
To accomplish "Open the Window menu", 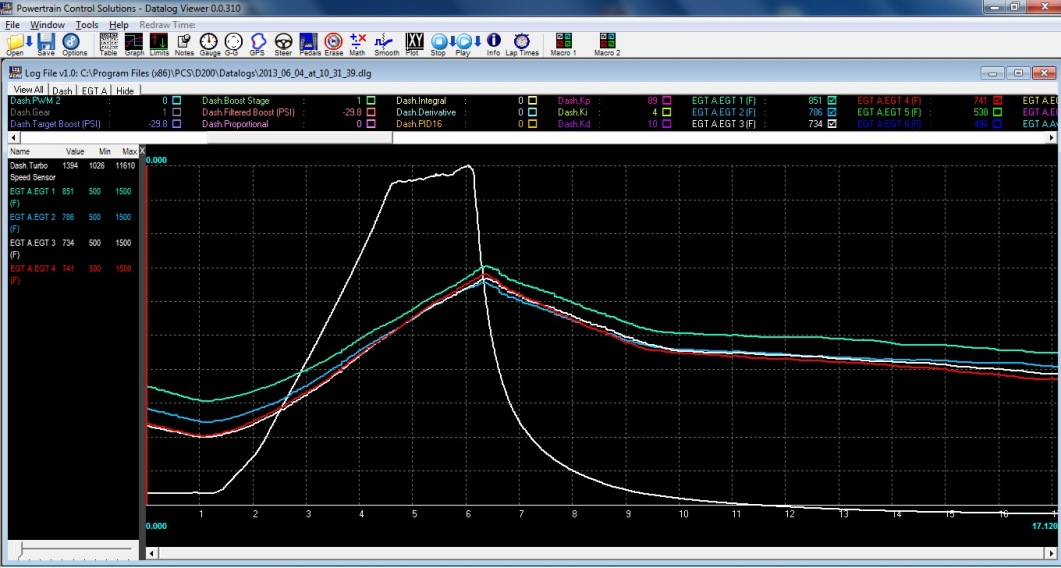I will tap(47, 24).
